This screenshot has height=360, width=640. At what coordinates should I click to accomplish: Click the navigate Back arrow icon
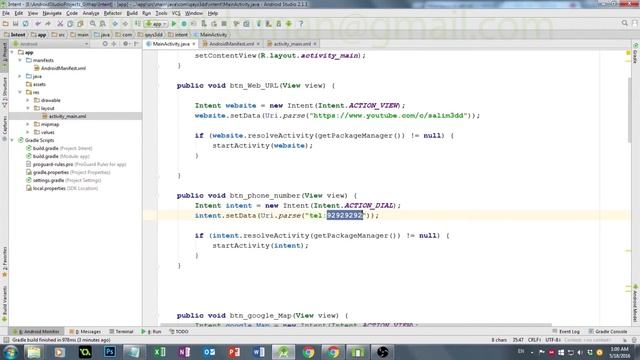pyautogui.click(x=115, y=24)
